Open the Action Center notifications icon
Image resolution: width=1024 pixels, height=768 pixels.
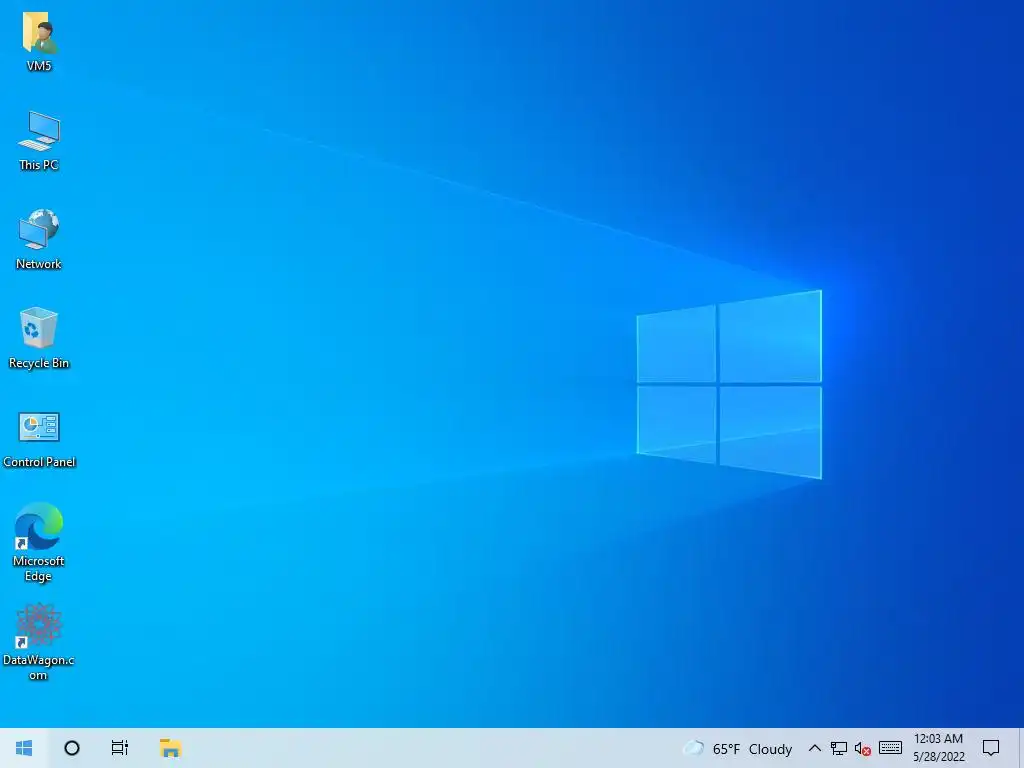pyautogui.click(x=991, y=748)
